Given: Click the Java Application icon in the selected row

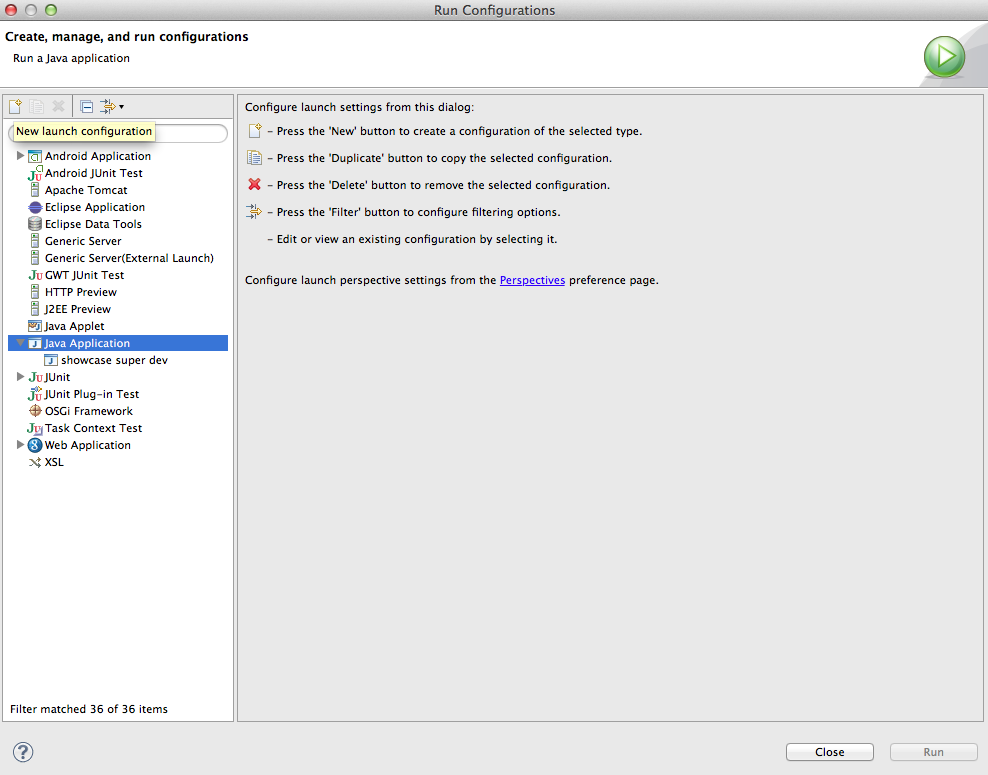Looking at the screenshot, I should click(35, 343).
